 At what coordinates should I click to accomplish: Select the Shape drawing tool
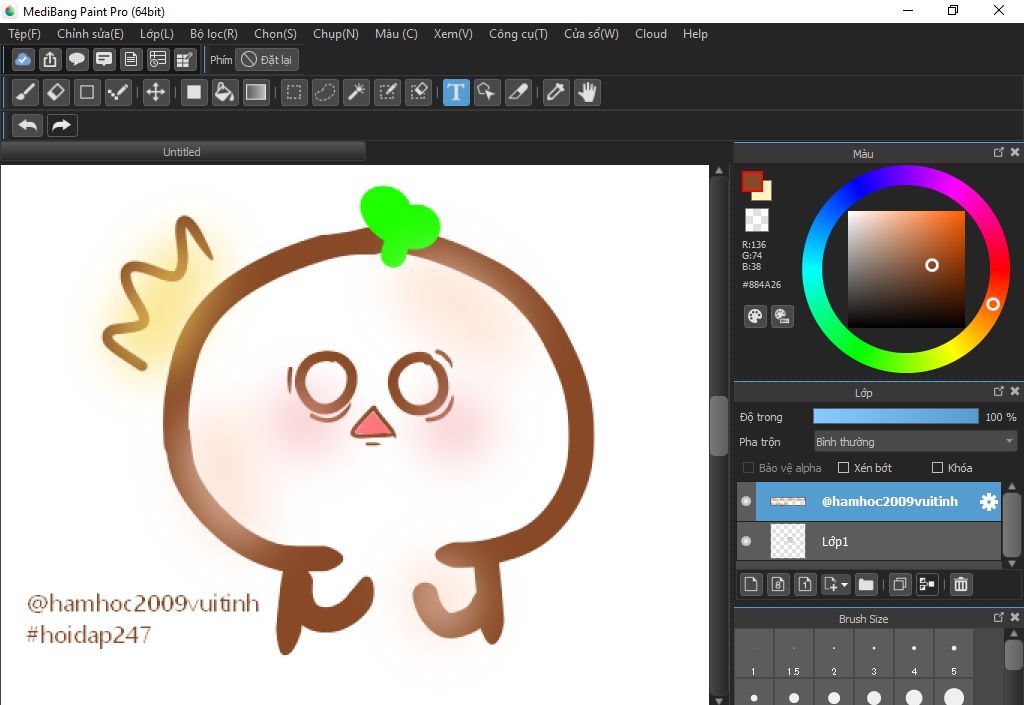click(x=87, y=93)
